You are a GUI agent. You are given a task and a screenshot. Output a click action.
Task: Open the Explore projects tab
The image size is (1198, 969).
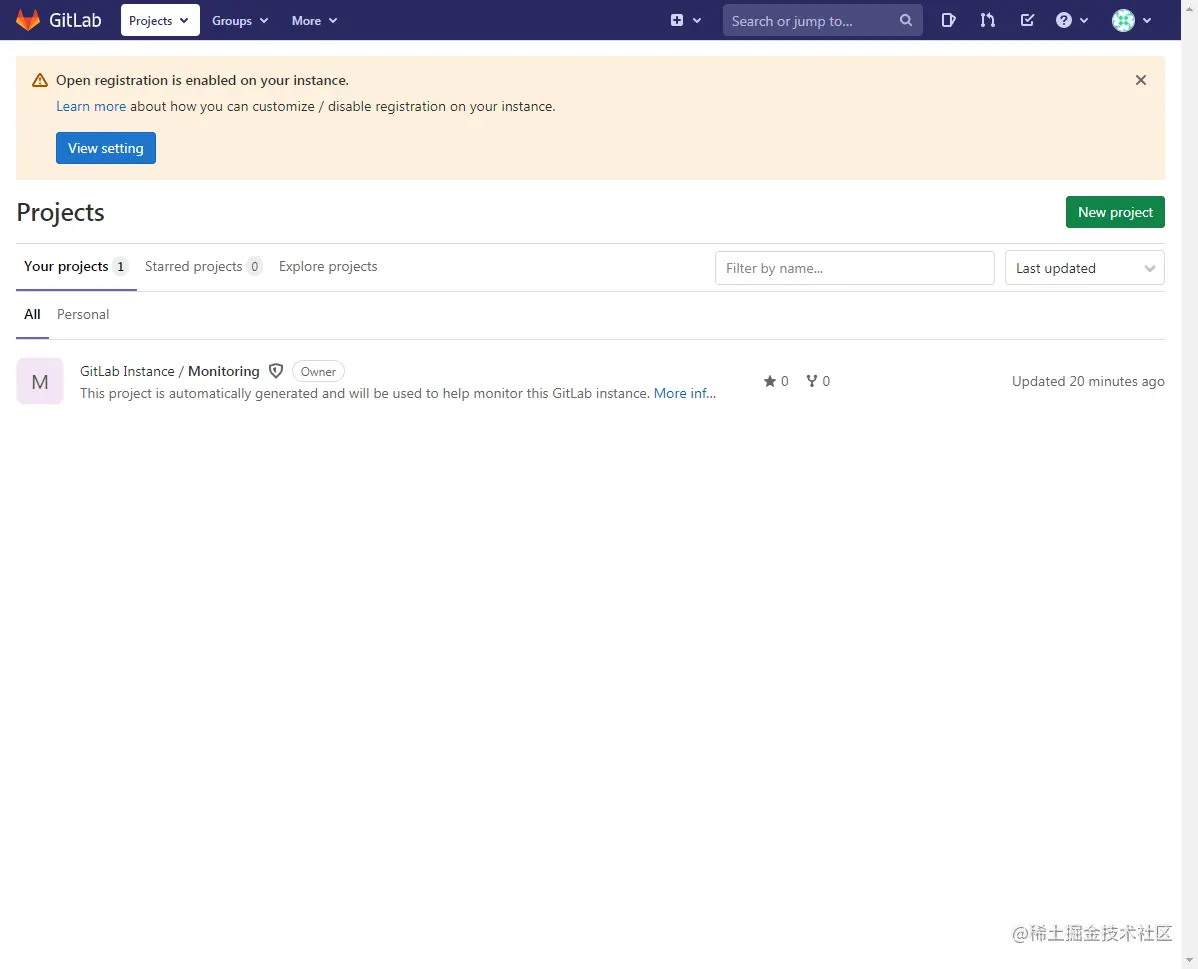pos(328,267)
